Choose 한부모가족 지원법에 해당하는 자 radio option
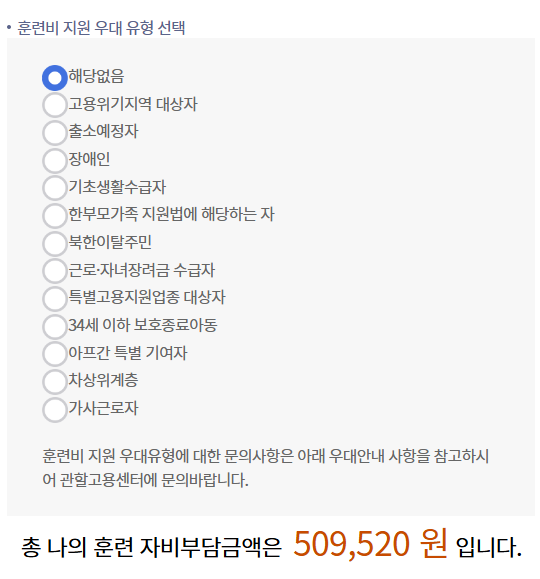Screen dimensions: 540x579 55,216
